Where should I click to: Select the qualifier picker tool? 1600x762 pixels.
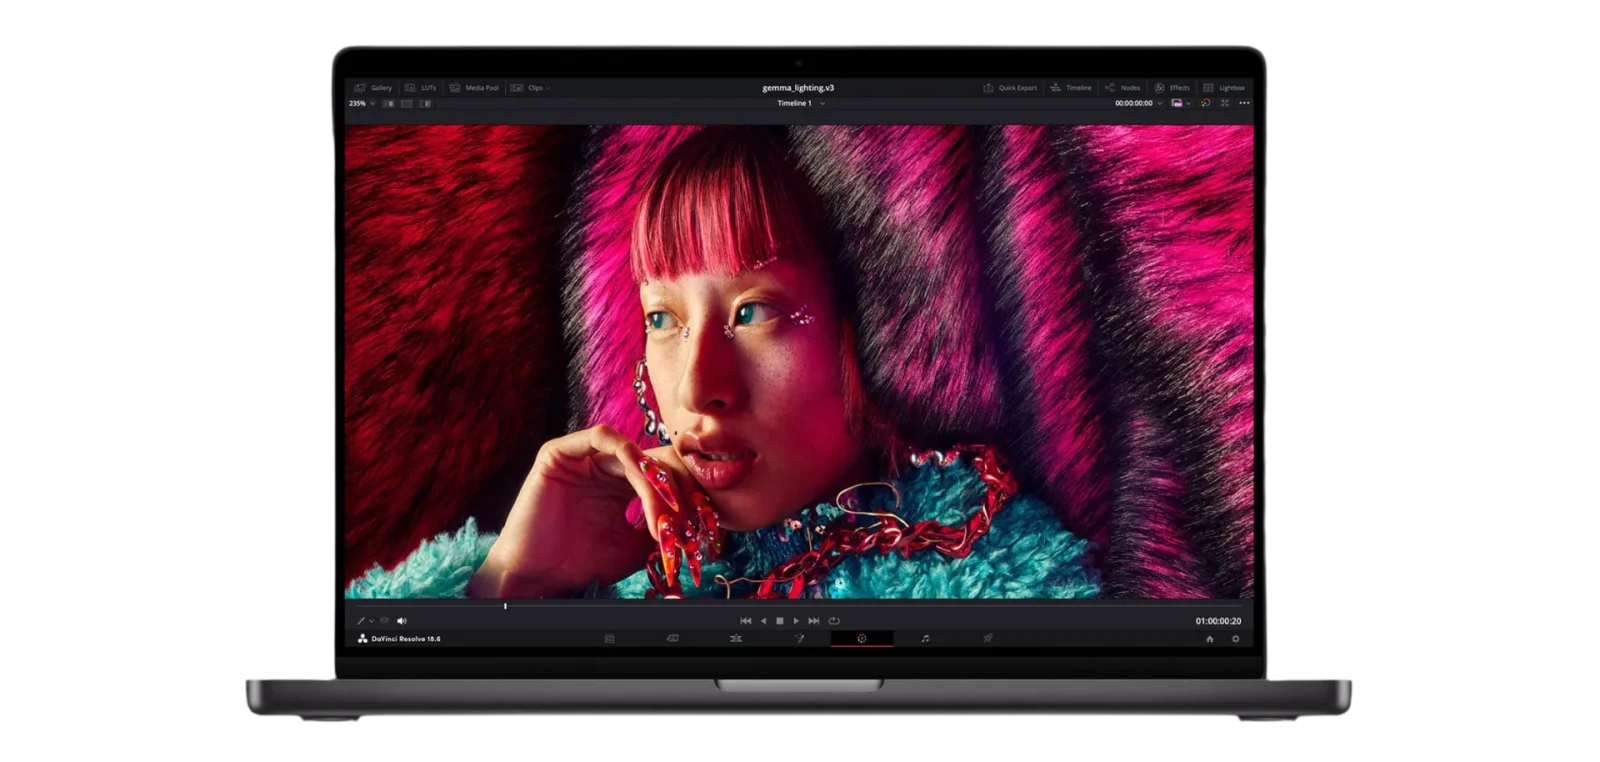click(x=360, y=621)
